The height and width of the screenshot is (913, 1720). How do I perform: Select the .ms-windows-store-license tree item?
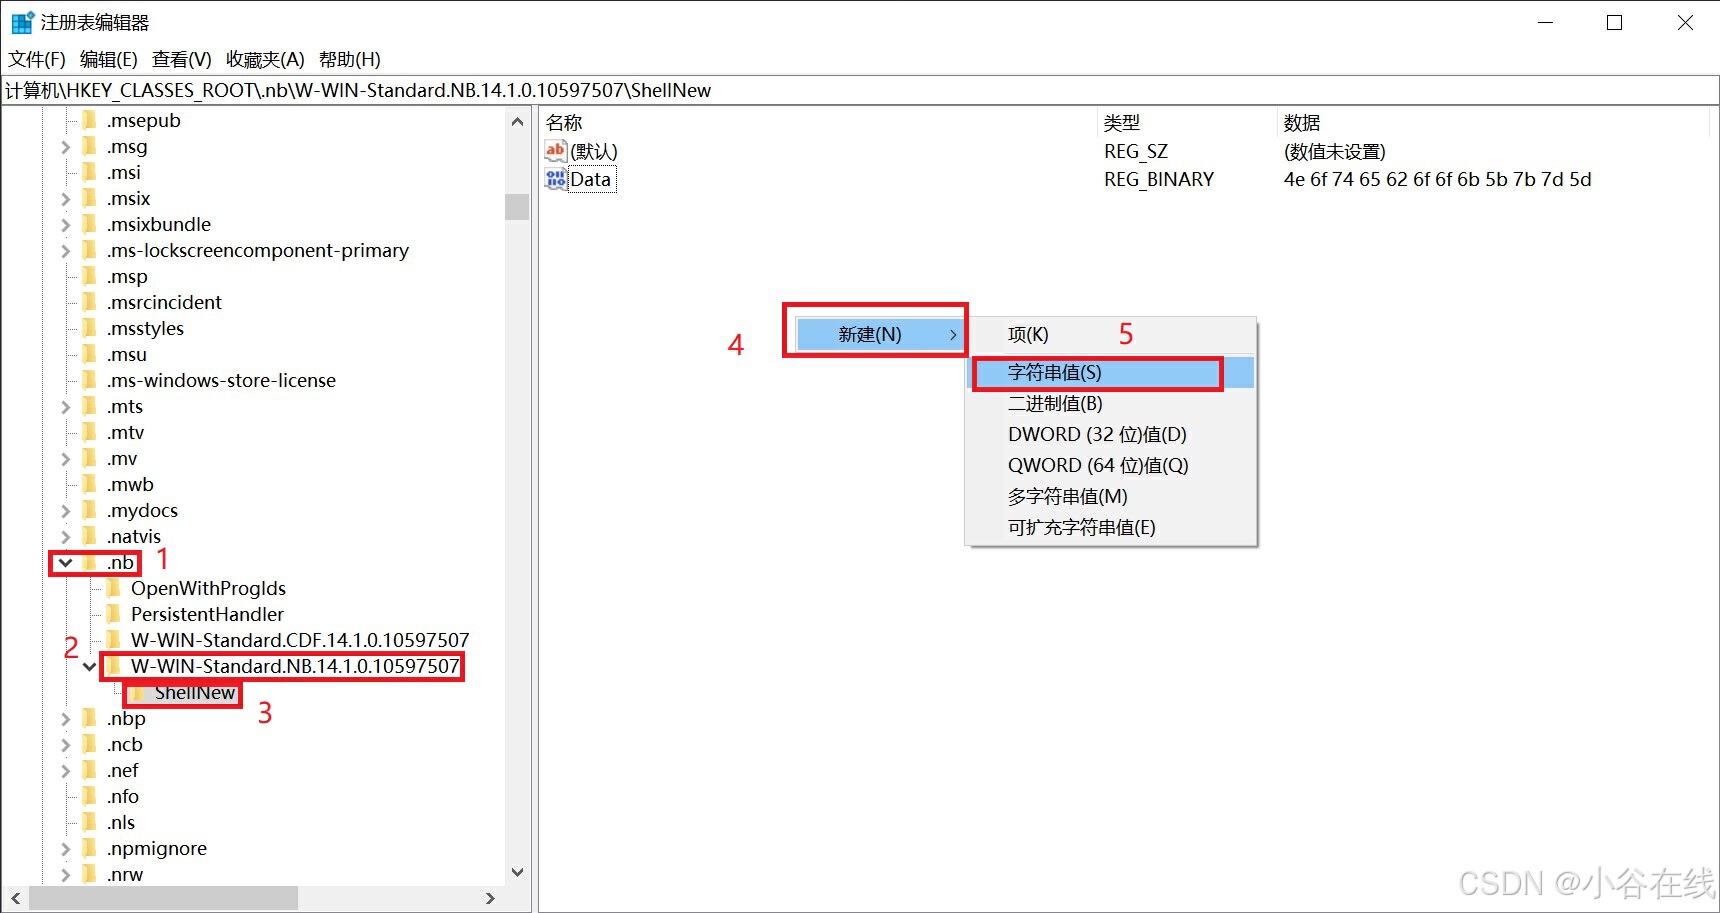point(221,380)
